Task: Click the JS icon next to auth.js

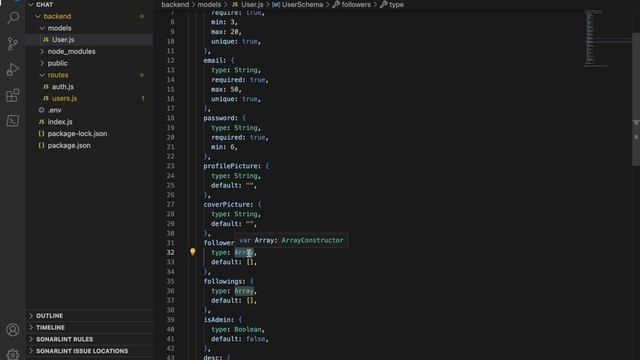Action: click(x=46, y=87)
